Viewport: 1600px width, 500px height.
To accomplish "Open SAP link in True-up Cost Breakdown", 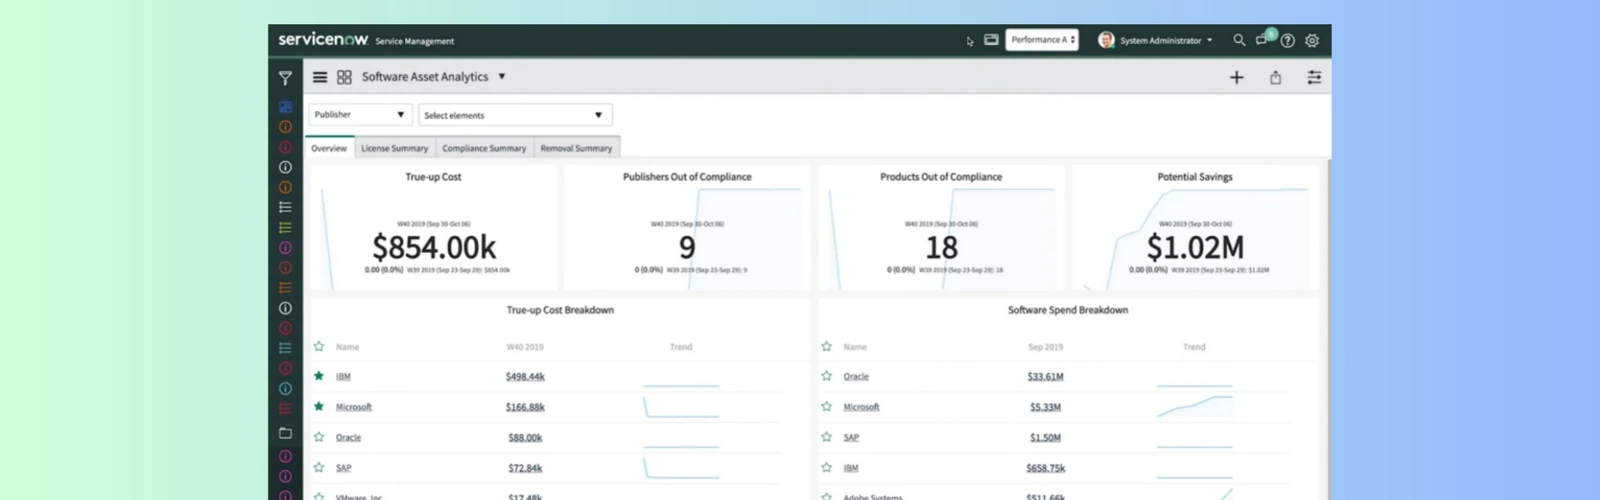I will 343,468.
